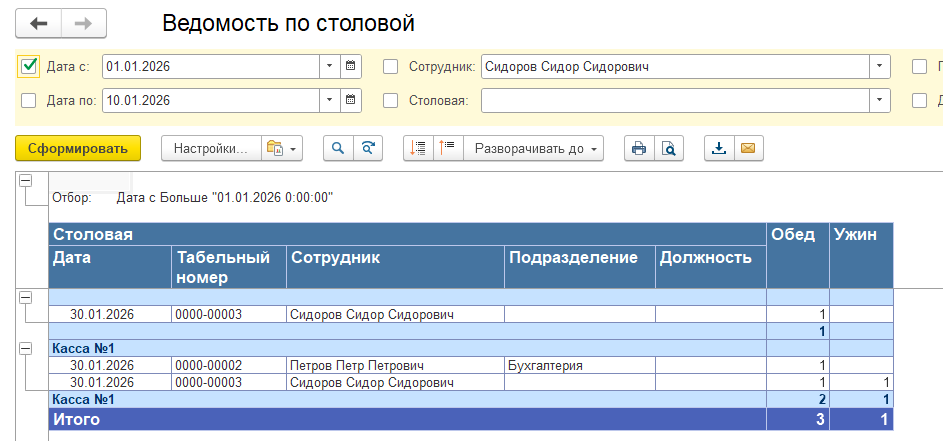Open the report variants icon next to Настройки

(x=281, y=148)
